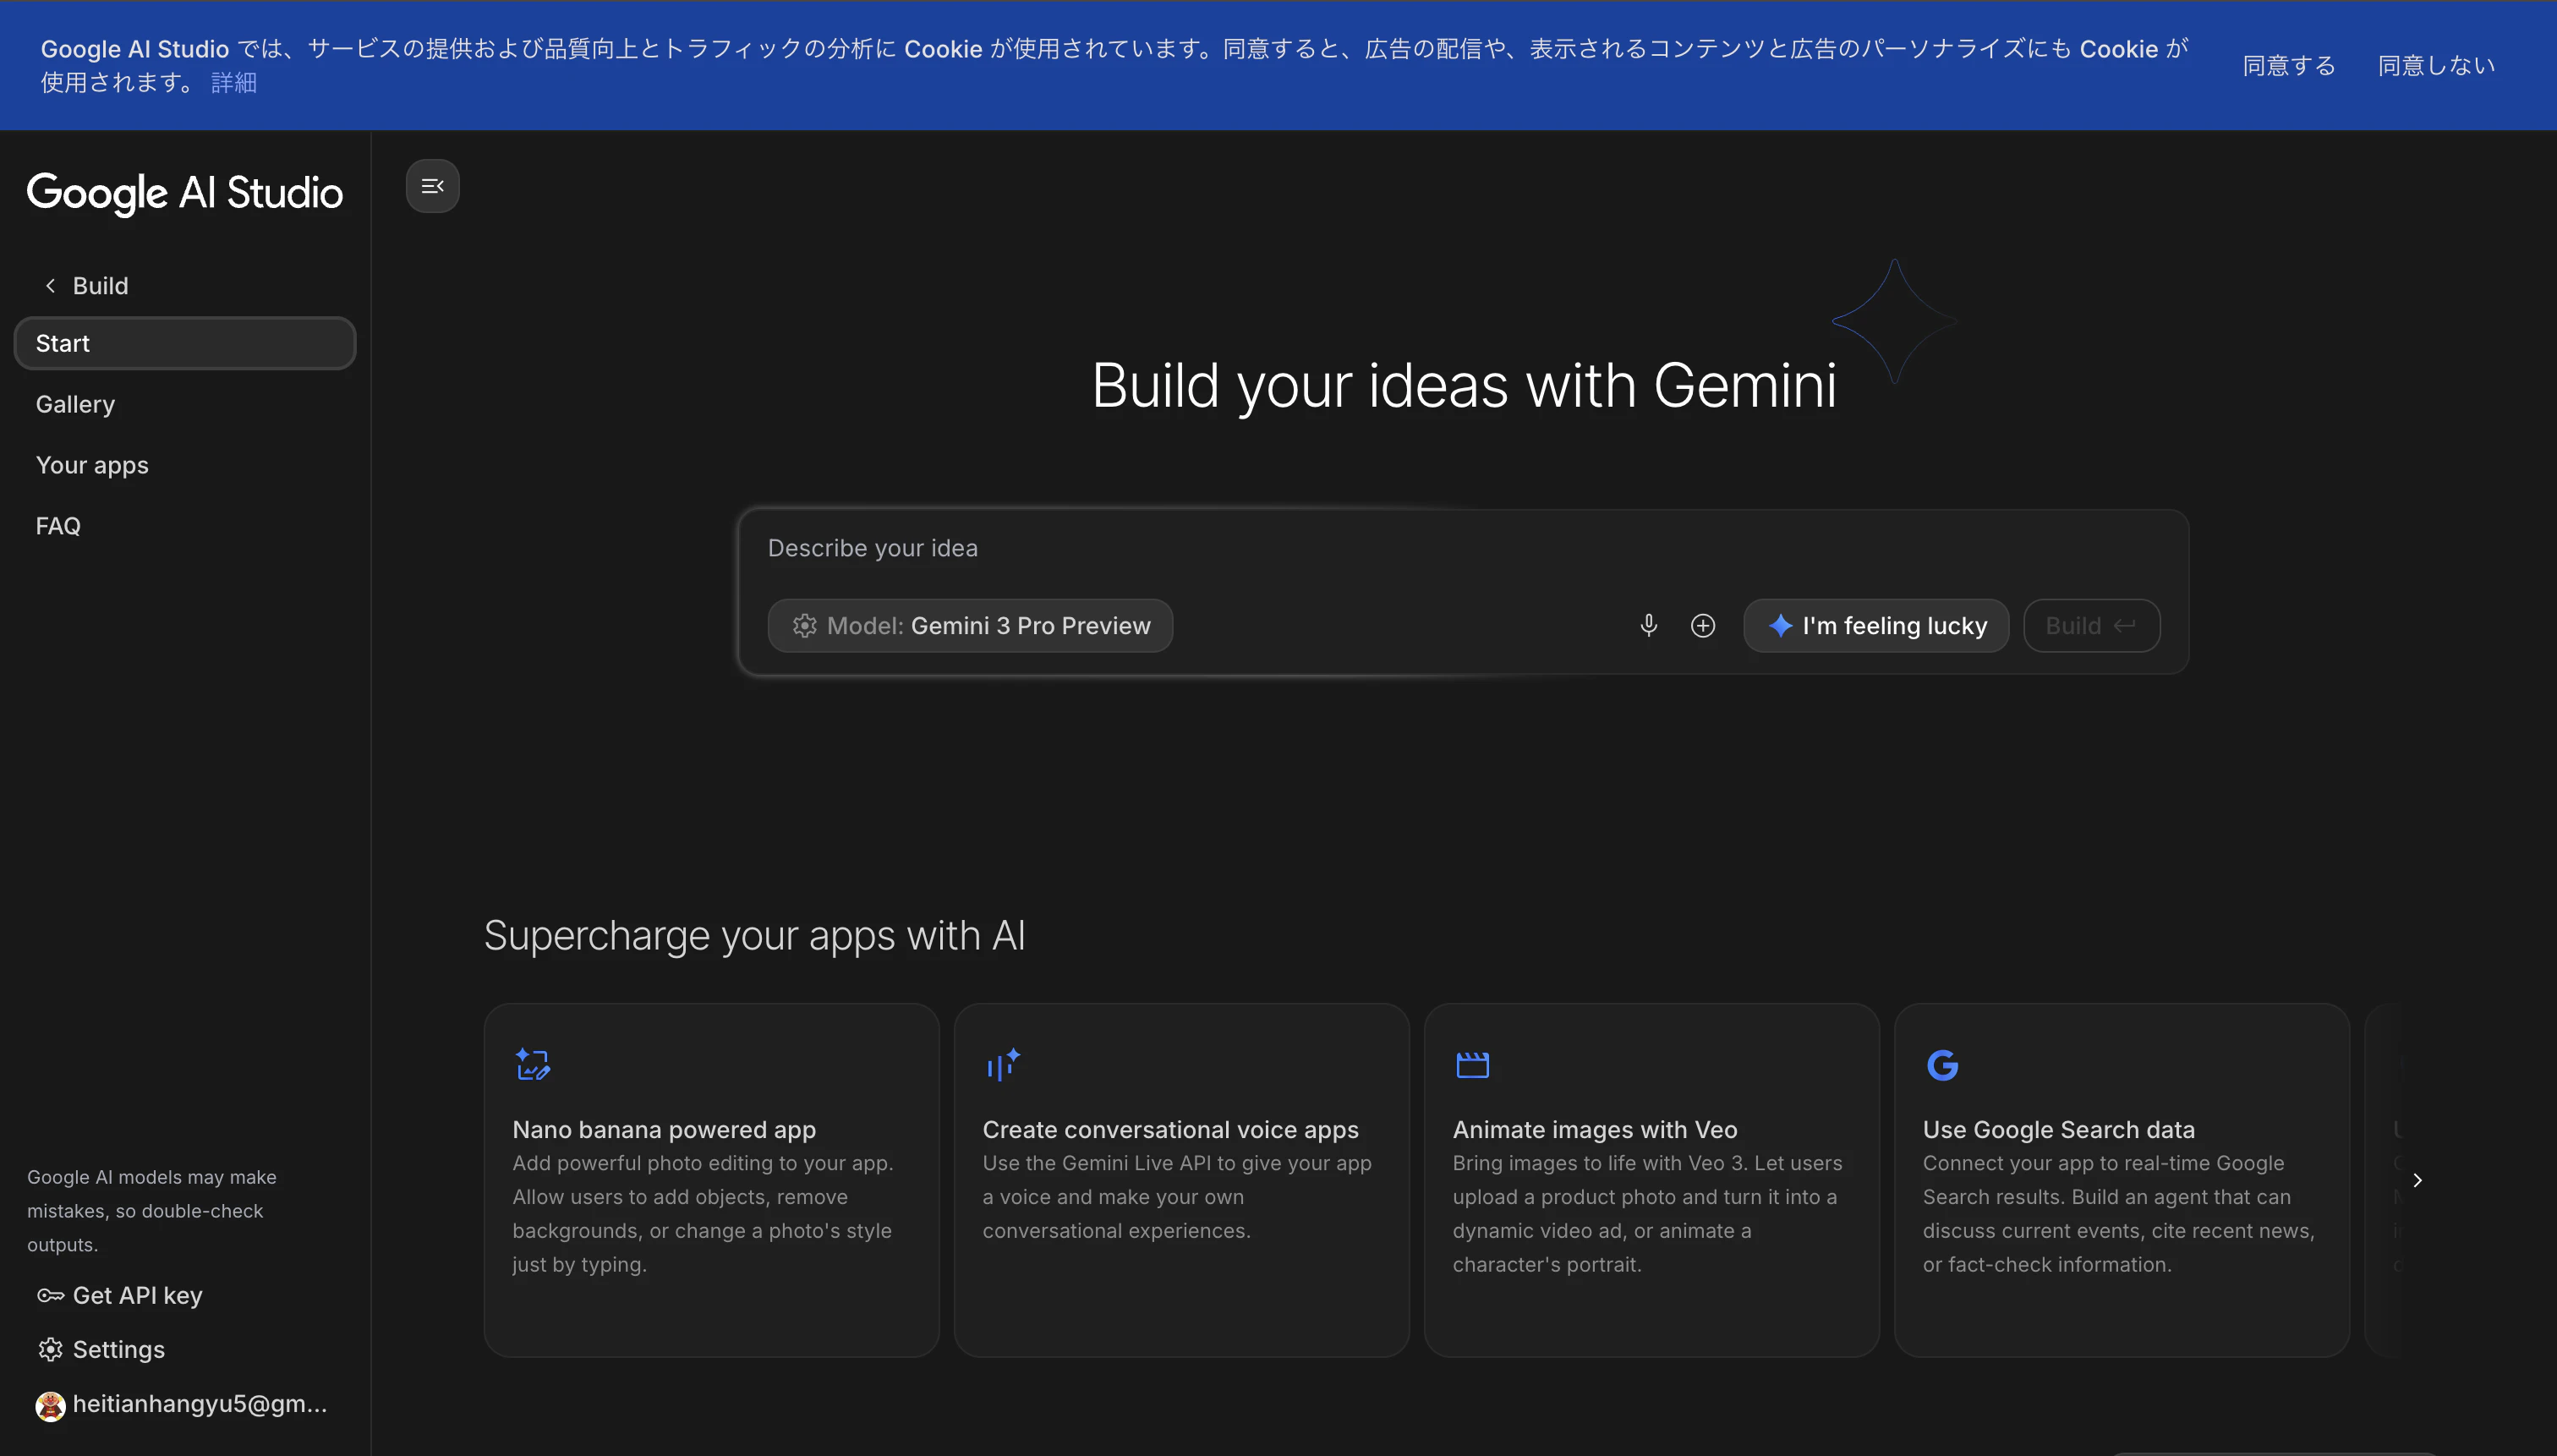Click the Build your ideas with Gemini title

tap(1464, 386)
